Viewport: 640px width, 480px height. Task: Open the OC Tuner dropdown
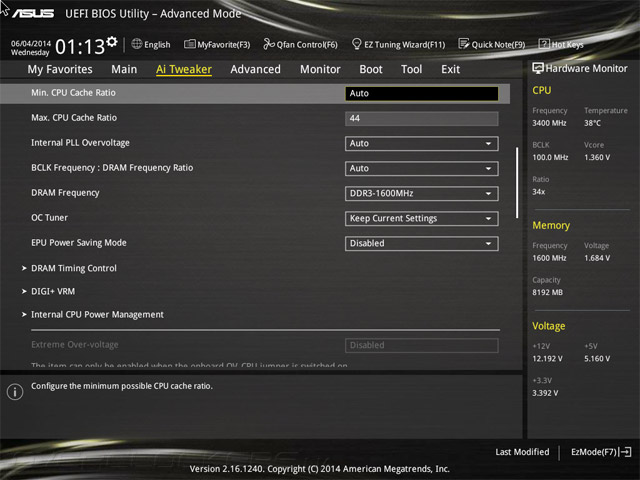click(x=422, y=218)
